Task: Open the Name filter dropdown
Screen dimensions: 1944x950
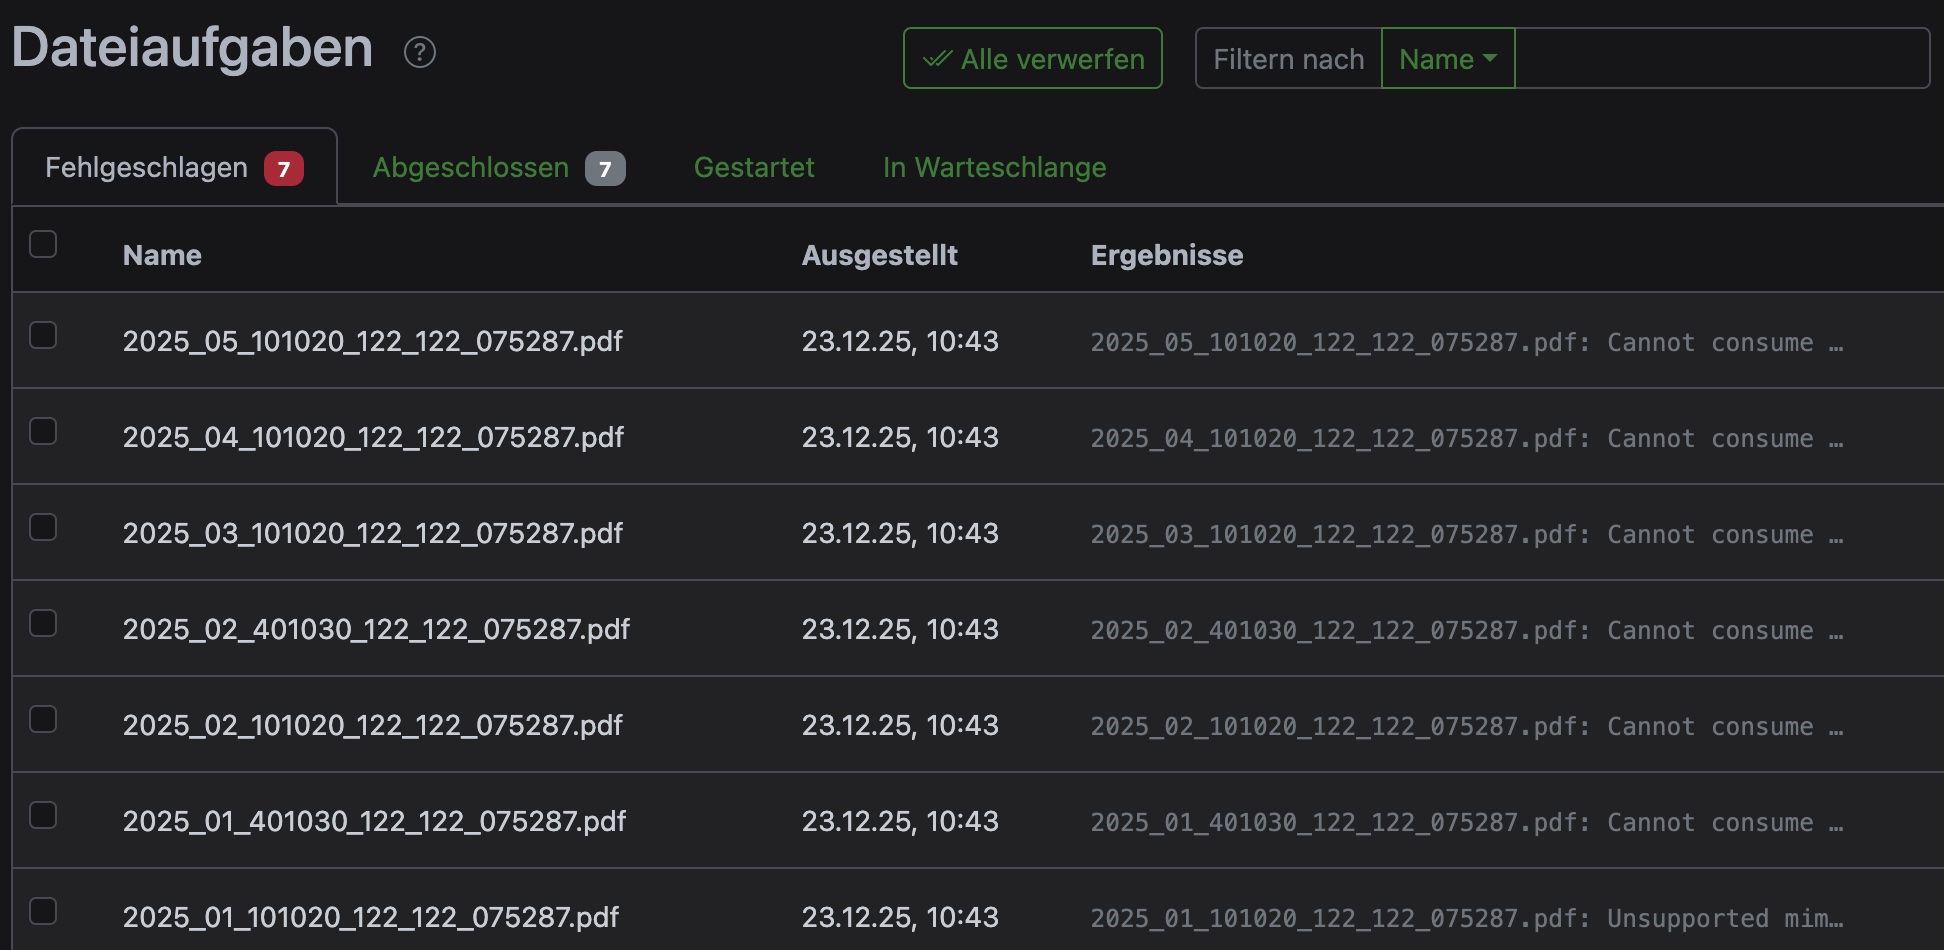Action: click(x=1447, y=59)
